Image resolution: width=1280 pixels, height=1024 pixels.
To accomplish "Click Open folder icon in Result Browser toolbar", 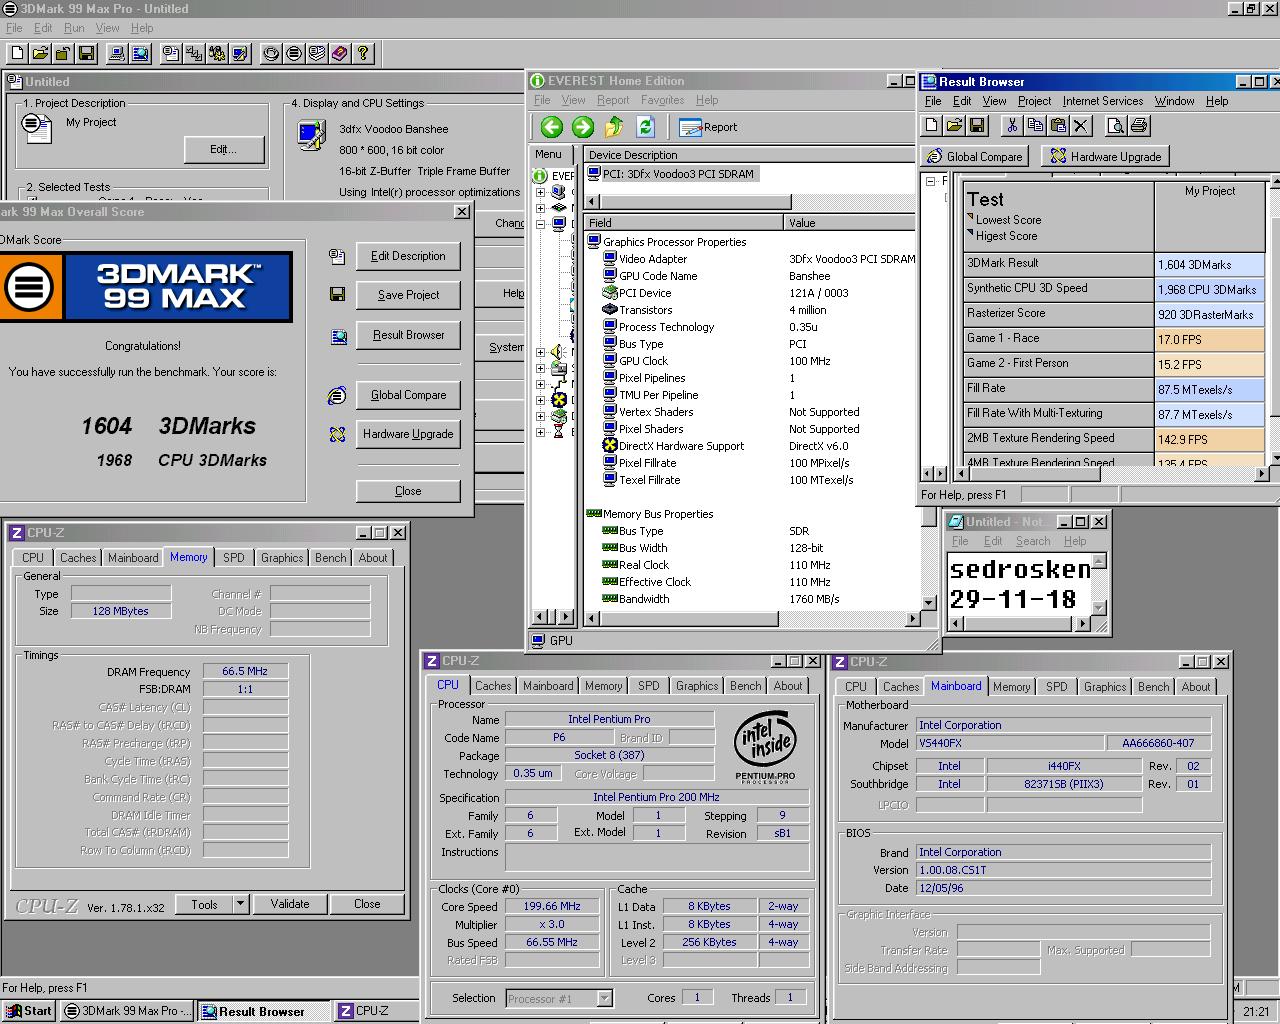I will click(954, 125).
